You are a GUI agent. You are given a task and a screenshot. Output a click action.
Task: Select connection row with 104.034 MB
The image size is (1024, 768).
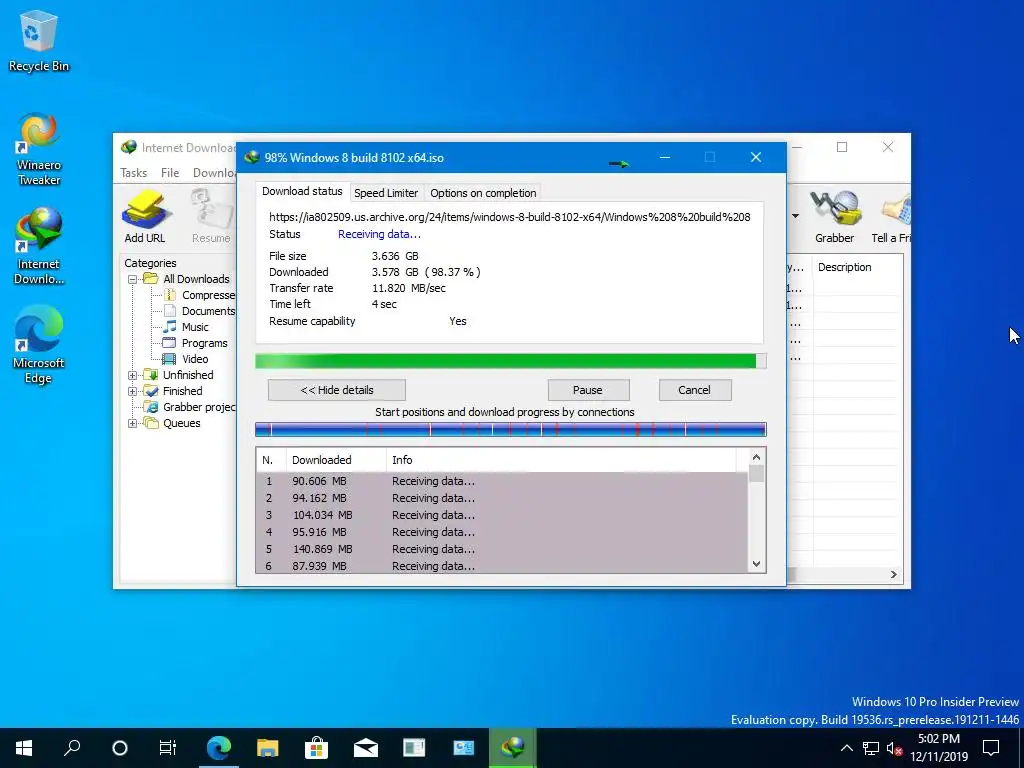pyautogui.click(x=502, y=515)
